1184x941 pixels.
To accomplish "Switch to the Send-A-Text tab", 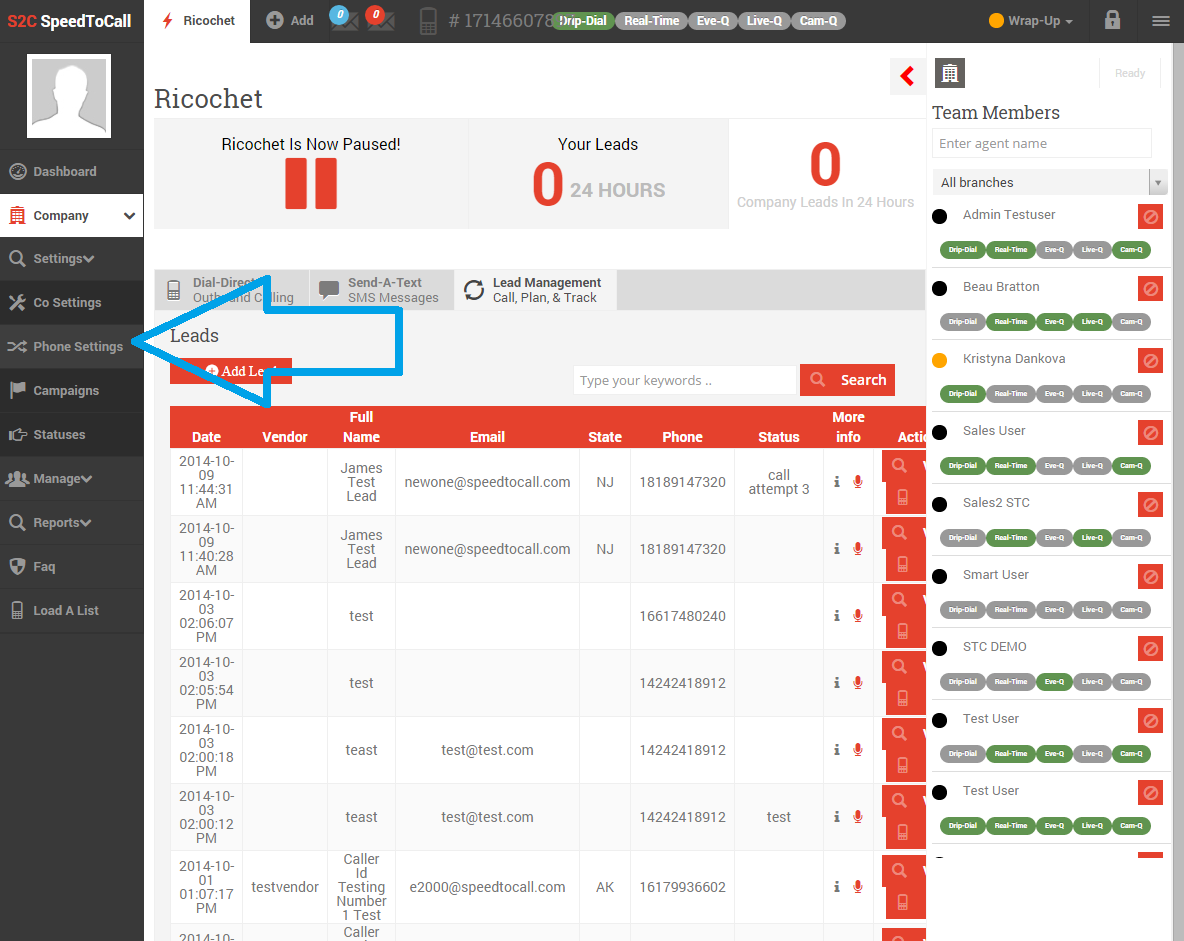I will point(381,290).
